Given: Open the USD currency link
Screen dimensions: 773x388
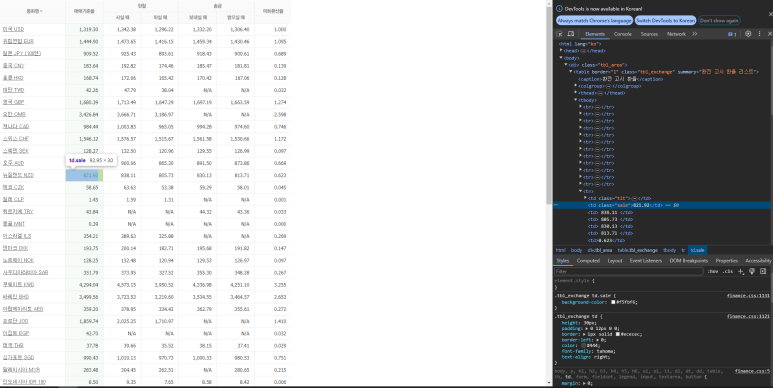Looking at the screenshot, I should click(13, 29).
